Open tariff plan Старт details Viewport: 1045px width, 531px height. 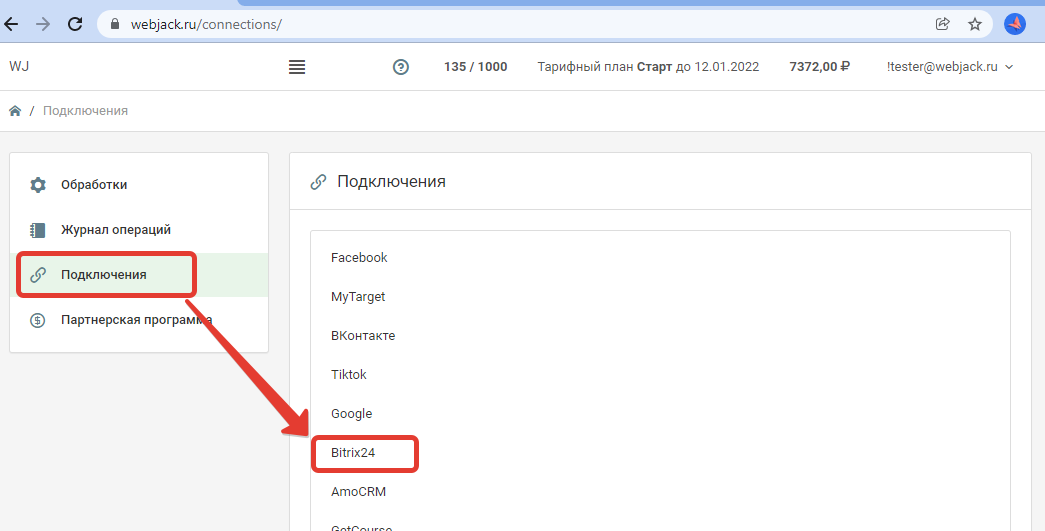coord(648,67)
